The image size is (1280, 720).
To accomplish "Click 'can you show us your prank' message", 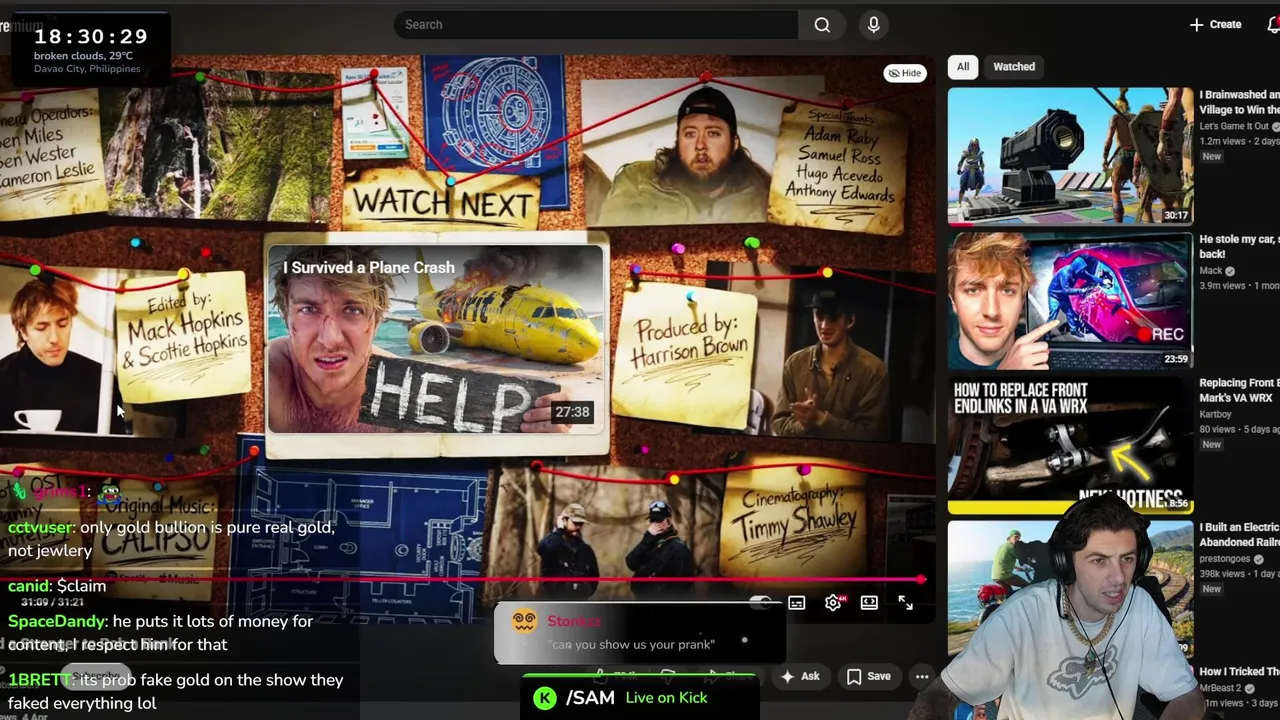I will pos(632,645).
